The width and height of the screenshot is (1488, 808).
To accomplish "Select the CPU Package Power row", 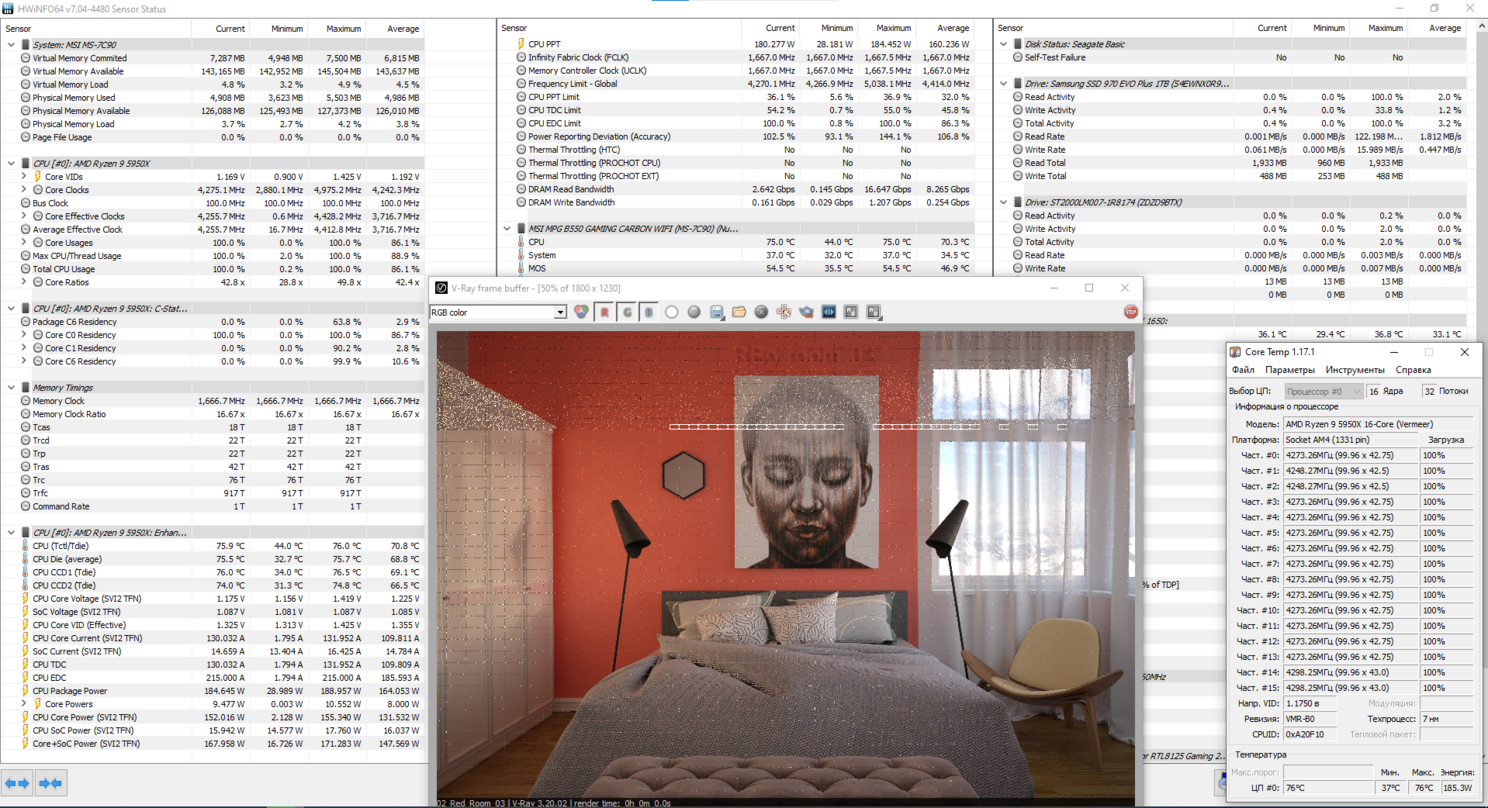I will pyautogui.click(x=213, y=691).
